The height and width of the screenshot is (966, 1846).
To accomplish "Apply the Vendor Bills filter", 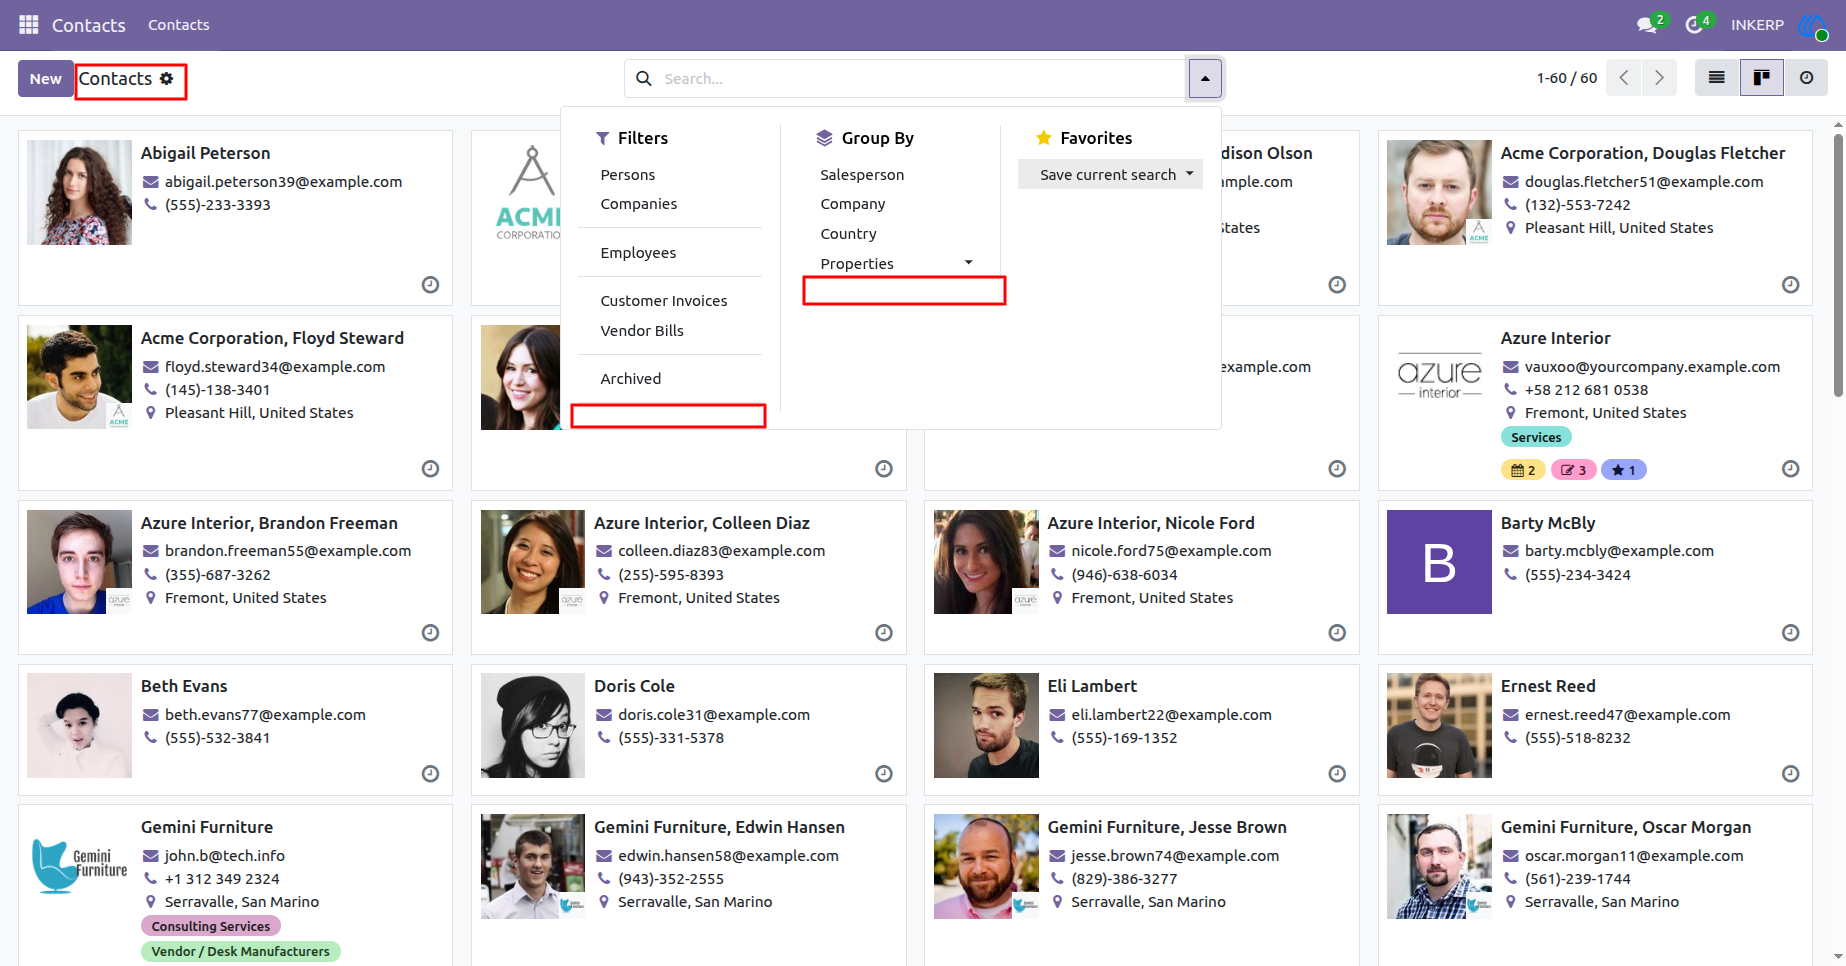I will pos(642,331).
